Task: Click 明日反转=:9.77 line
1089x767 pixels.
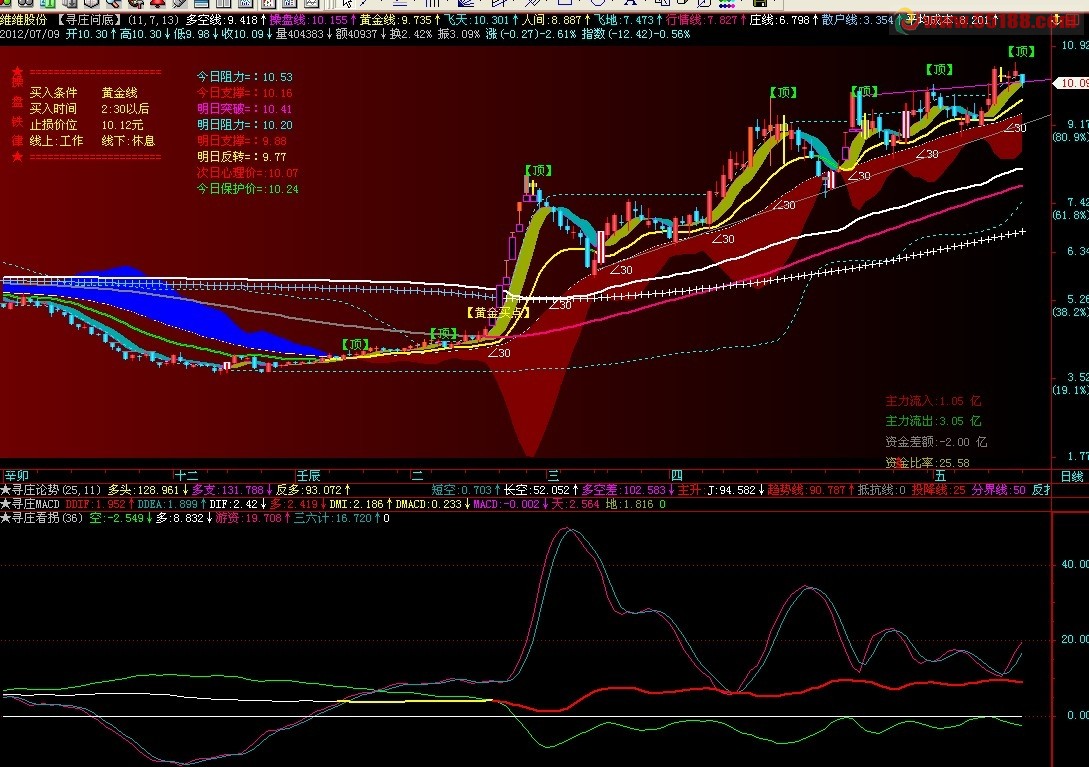Action: tap(242, 156)
